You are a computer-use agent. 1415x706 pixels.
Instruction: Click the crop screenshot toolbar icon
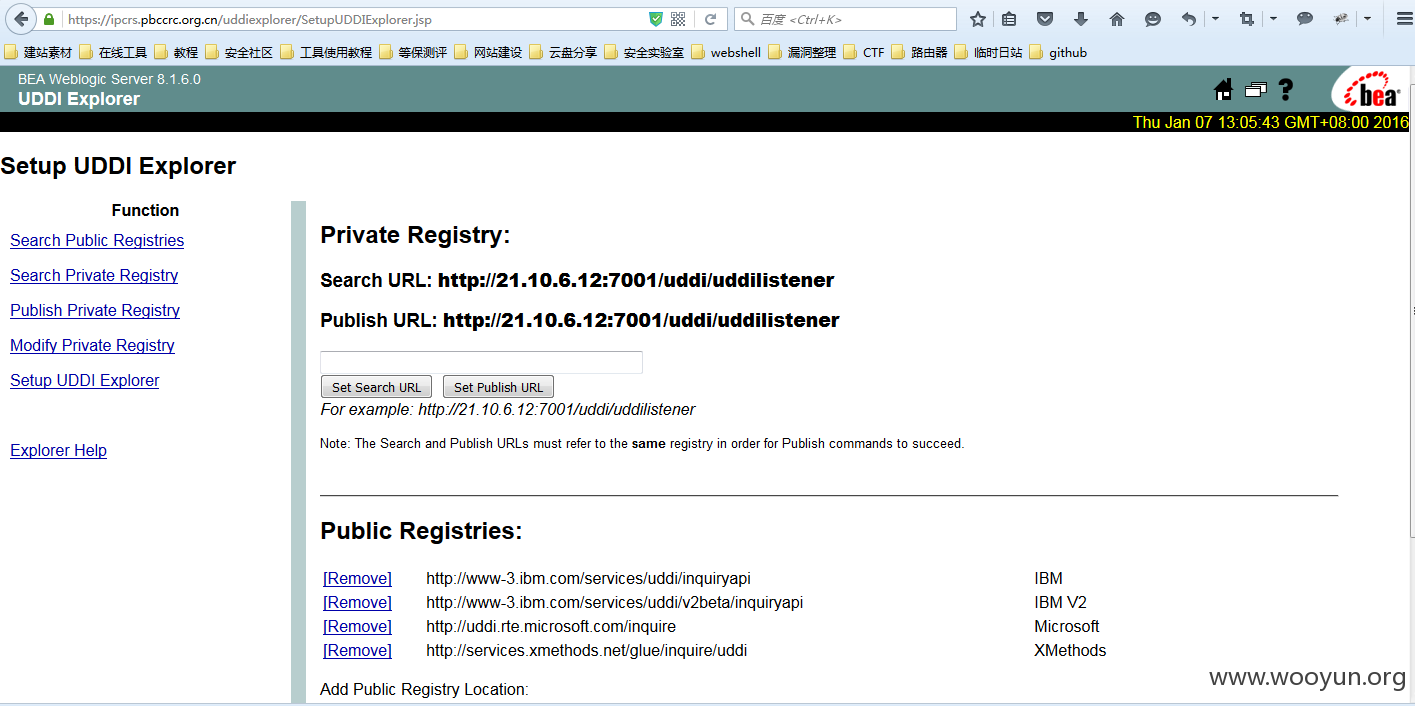tap(1246, 19)
